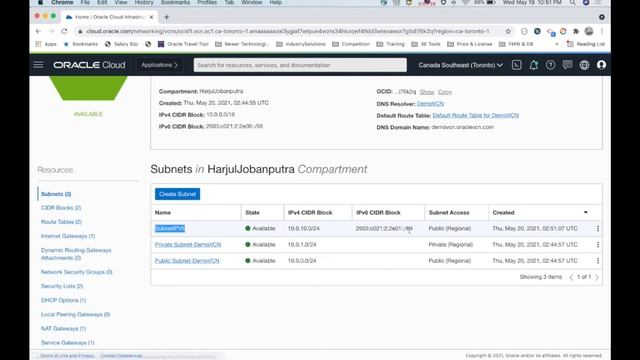
Task: Open Cloud Shell developer tools icon
Action: 516,65
